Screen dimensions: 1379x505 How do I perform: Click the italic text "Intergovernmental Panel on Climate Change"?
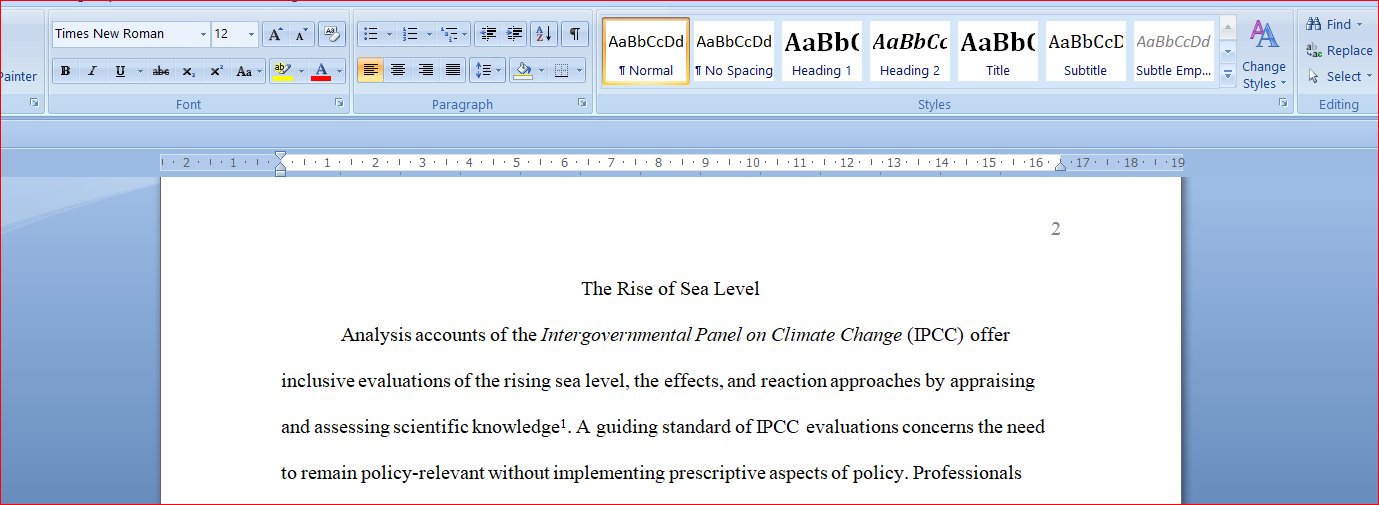(x=721, y=335)
